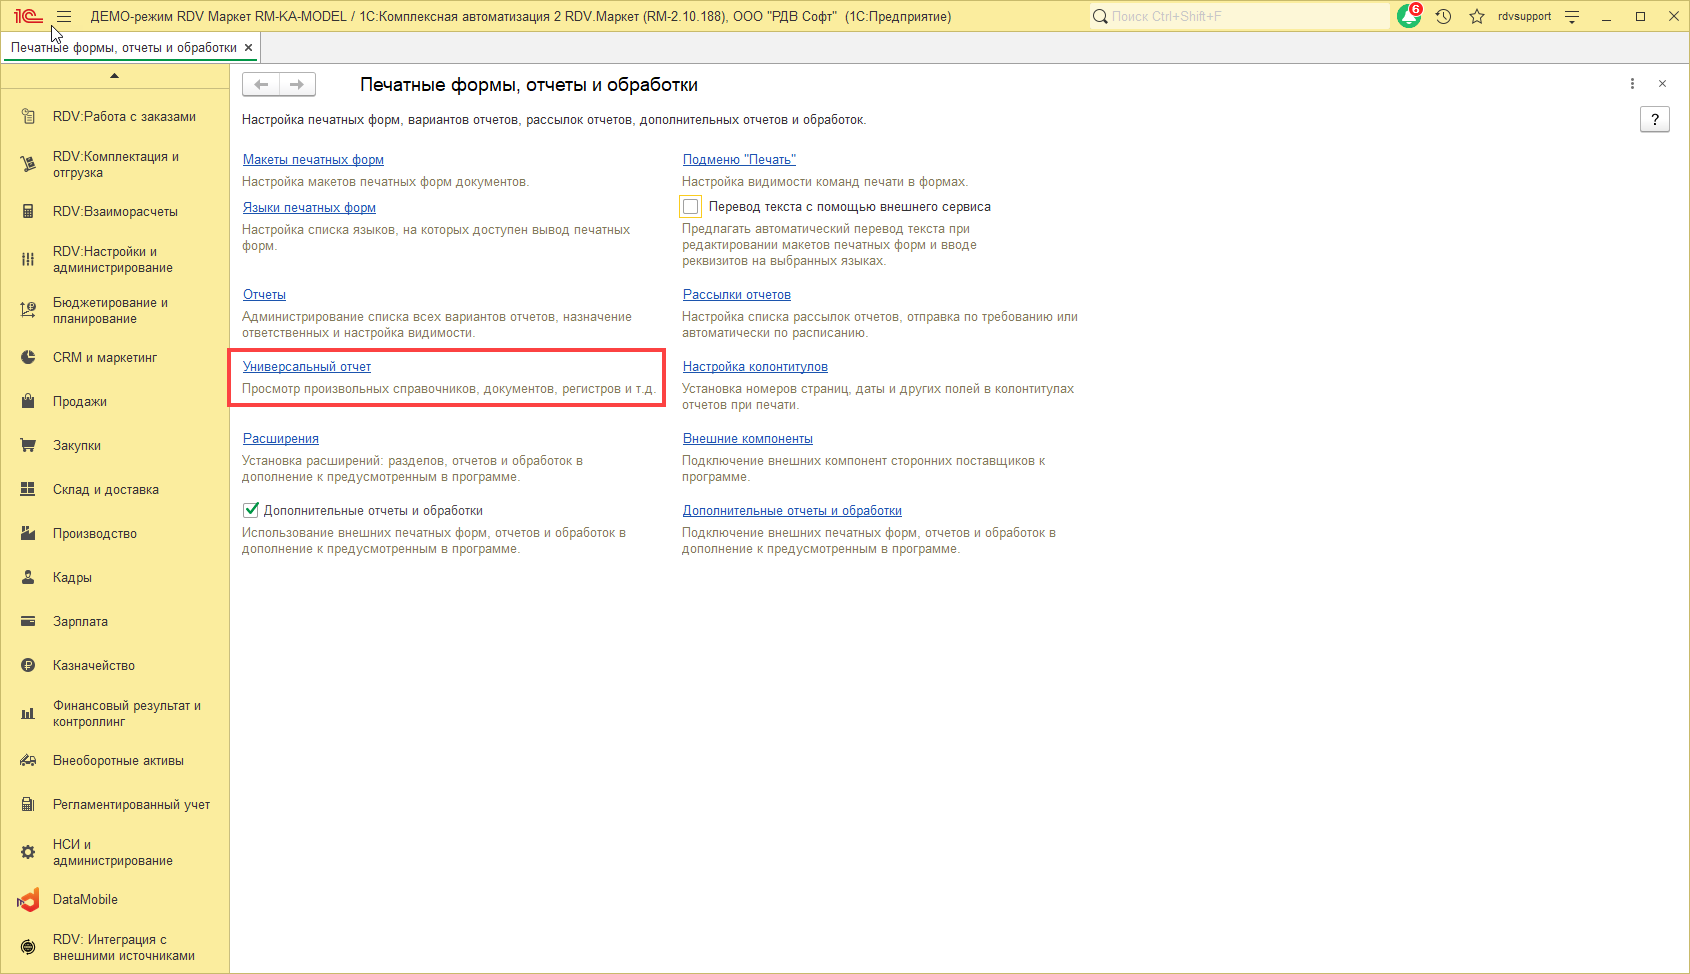This screenshot has width=1690, height=974.
Task: Click the DataMobile icon
Action: pos(28,900)
